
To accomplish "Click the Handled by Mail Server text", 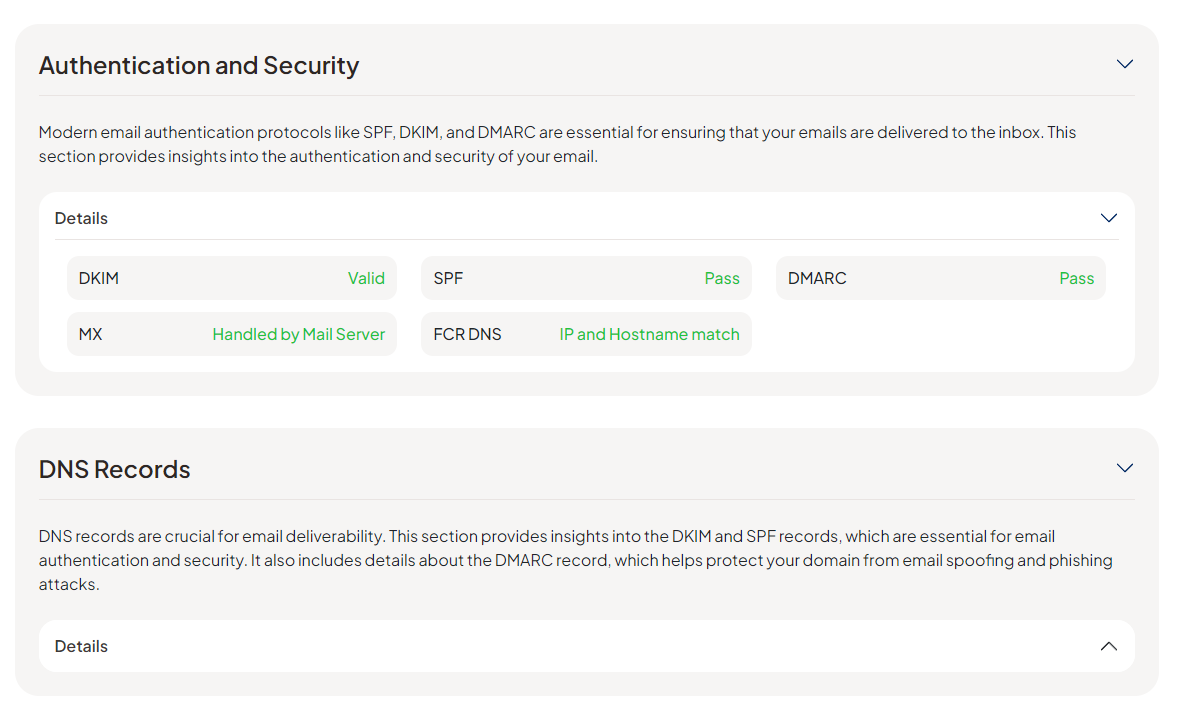I will 299,334.
